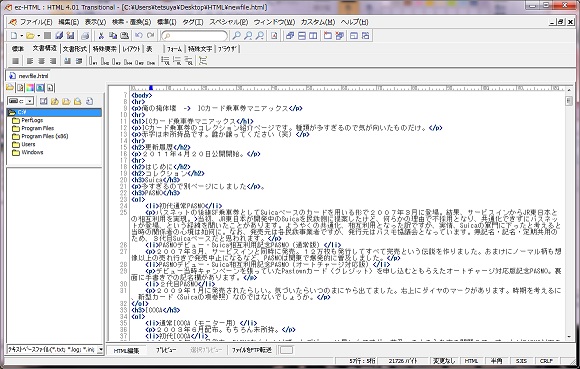Click the Copy icon in toolbar
This screenshot has width=580, height=369.
point(113,36)
